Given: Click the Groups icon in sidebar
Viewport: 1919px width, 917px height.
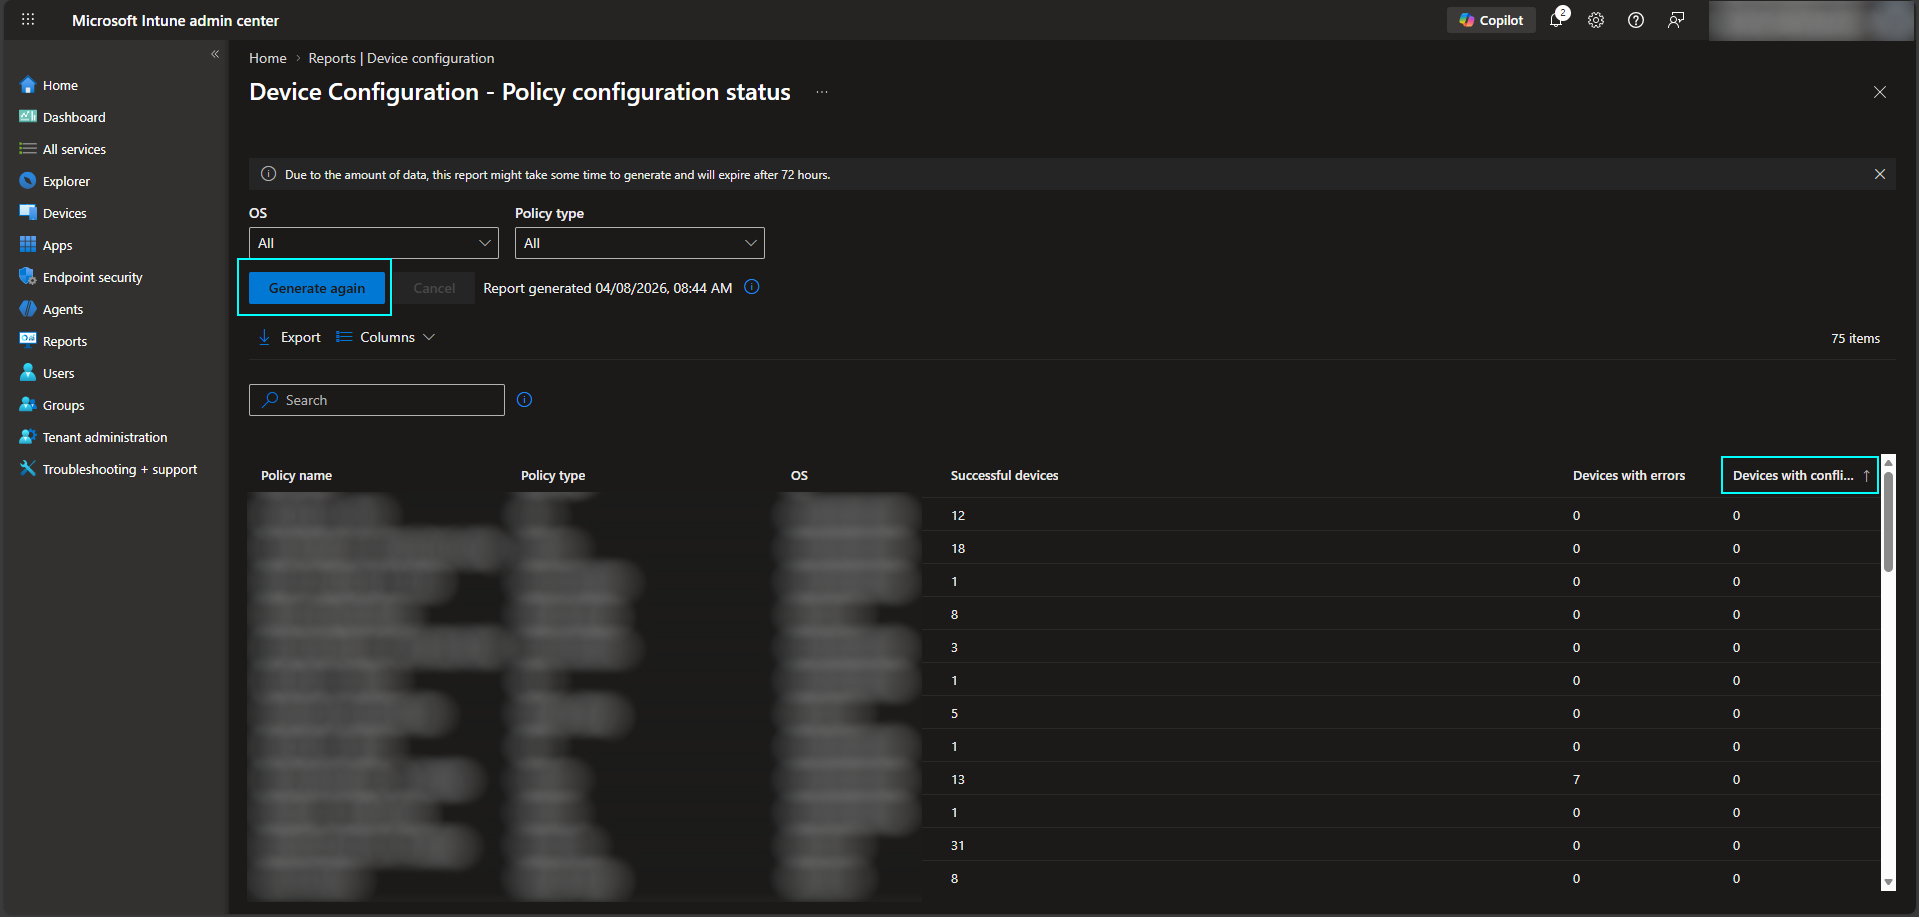Looking at the screenshot, I should tap(28, 405).
